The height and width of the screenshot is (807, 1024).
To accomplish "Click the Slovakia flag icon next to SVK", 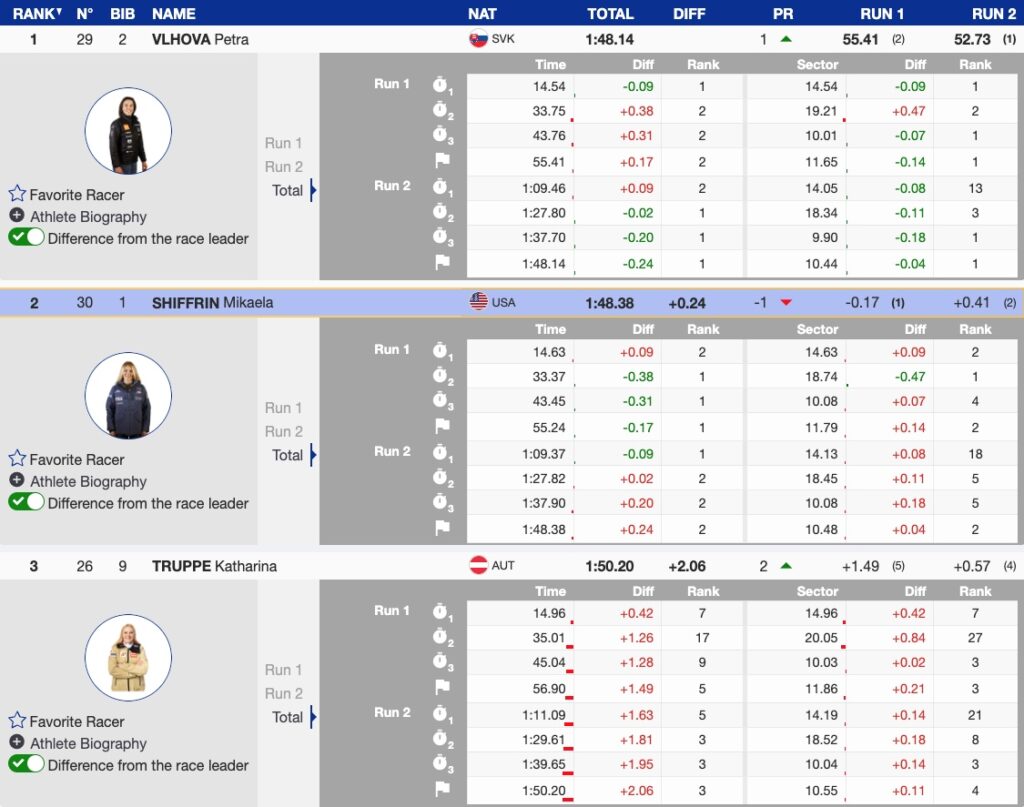I will (x=478, y=39).
